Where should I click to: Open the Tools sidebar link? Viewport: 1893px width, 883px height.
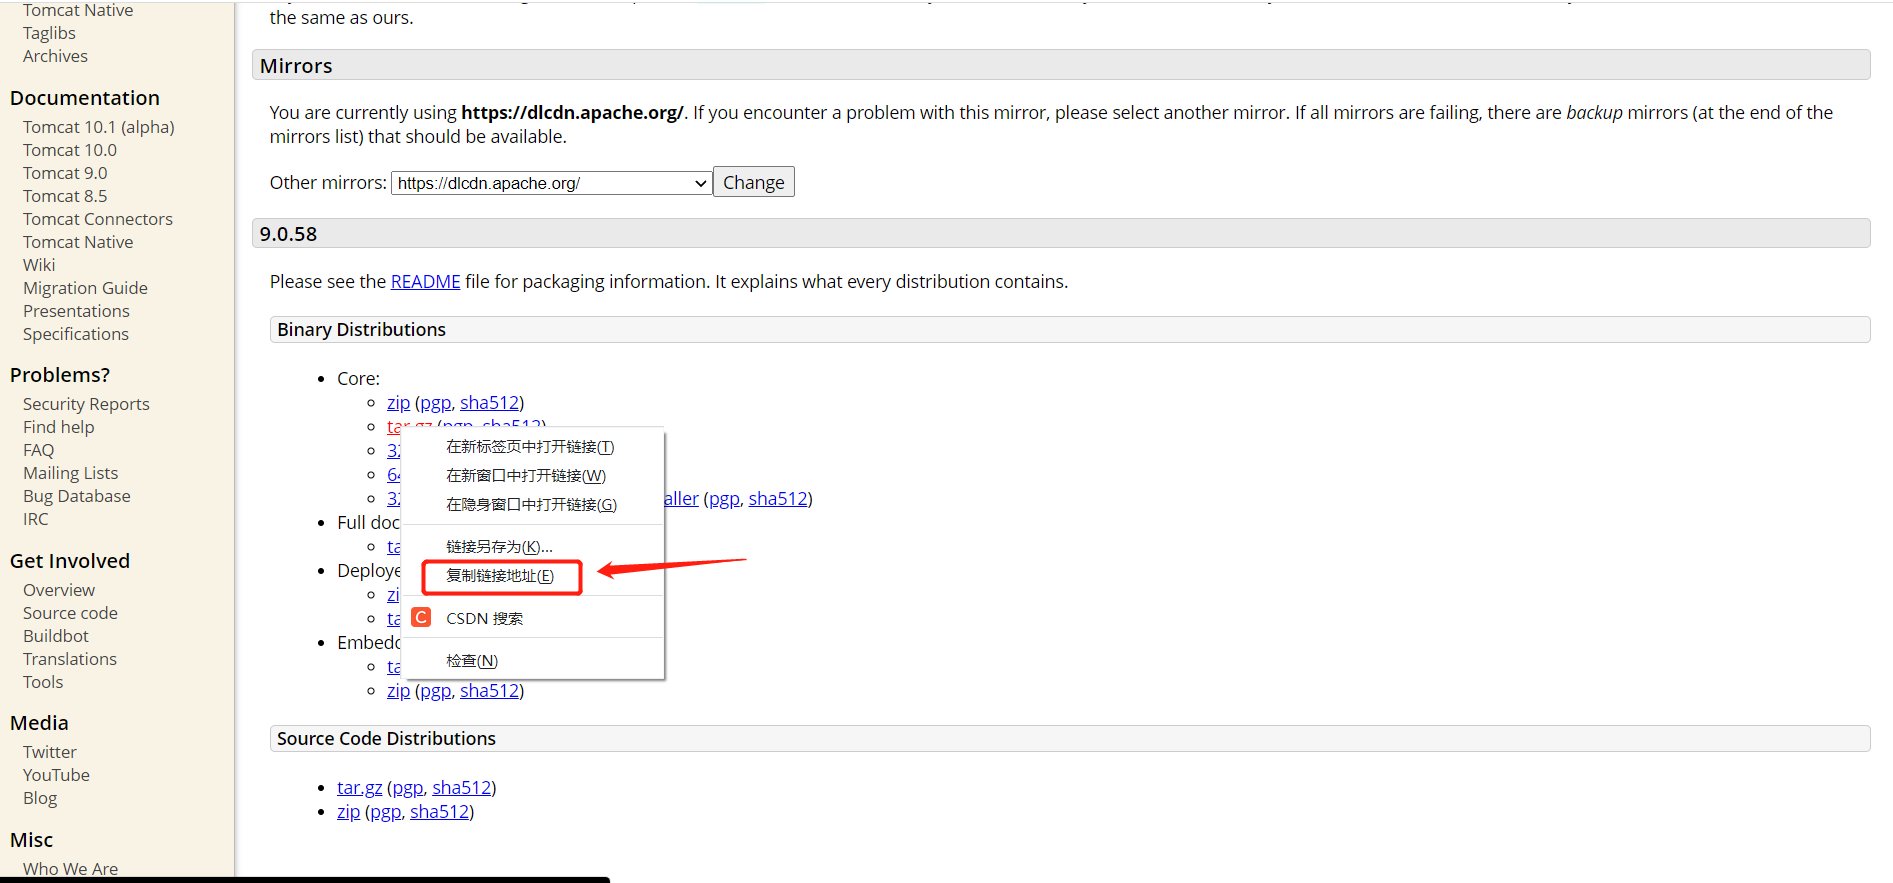click(x=43, y=682)
